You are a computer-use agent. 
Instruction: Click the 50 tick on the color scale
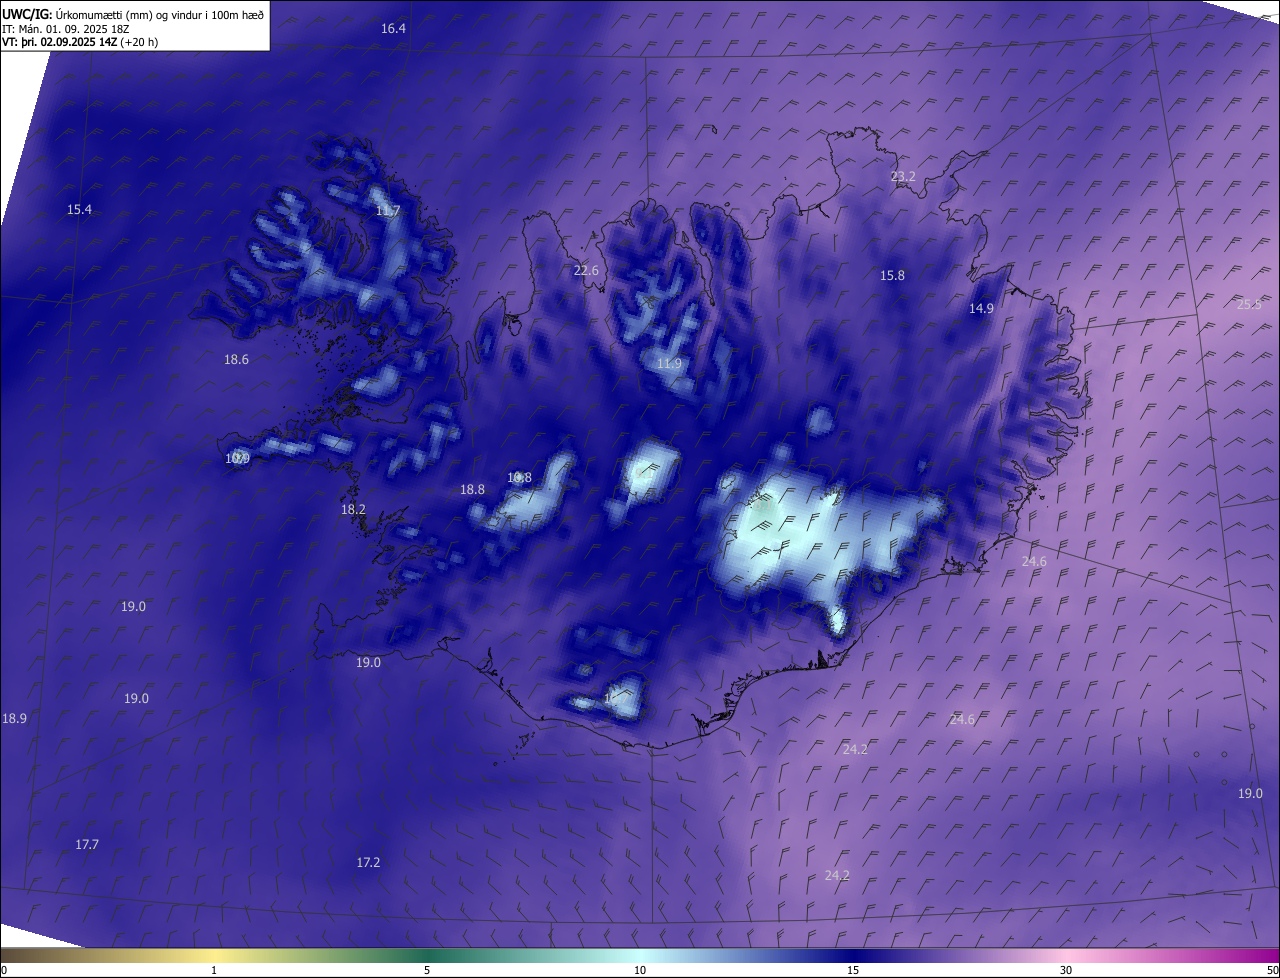coord(1272,971)
